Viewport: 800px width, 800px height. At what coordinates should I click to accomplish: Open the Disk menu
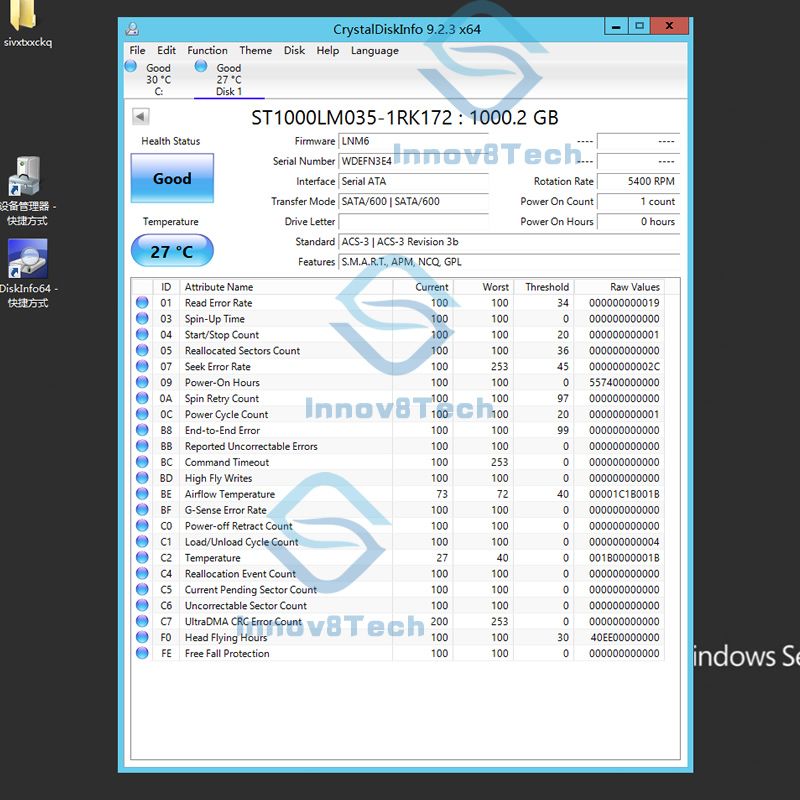294,50
